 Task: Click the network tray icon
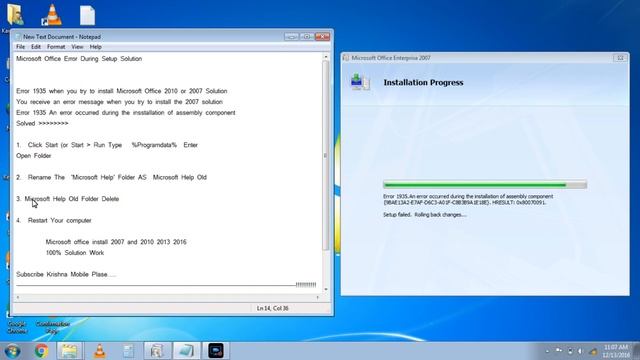click(570, 351)
